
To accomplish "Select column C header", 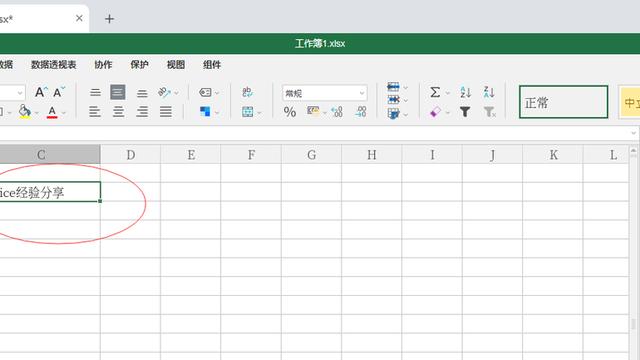I will pos(50,155).
